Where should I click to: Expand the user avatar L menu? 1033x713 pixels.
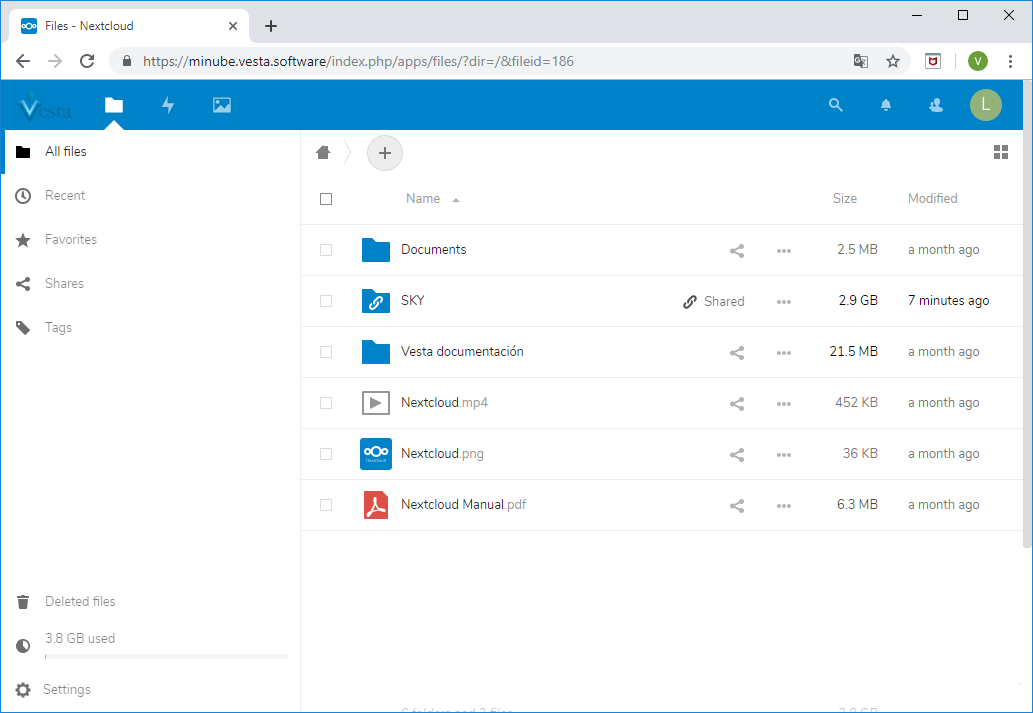pos(985,105)
